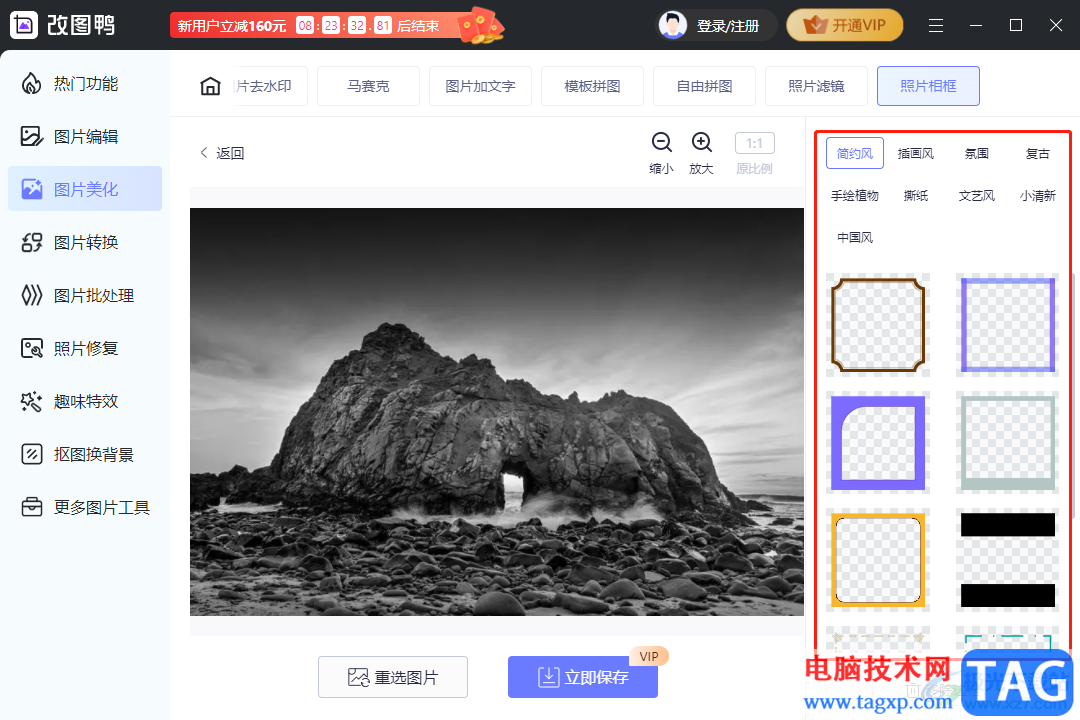Switch to the 马赛克 tab
This screenshot has height=720, width=1080.
(x=368, y=86)
